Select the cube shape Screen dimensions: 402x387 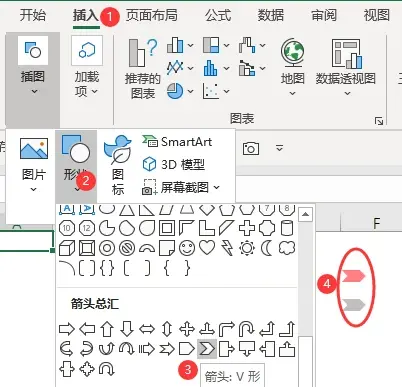(x=67, y=248)
